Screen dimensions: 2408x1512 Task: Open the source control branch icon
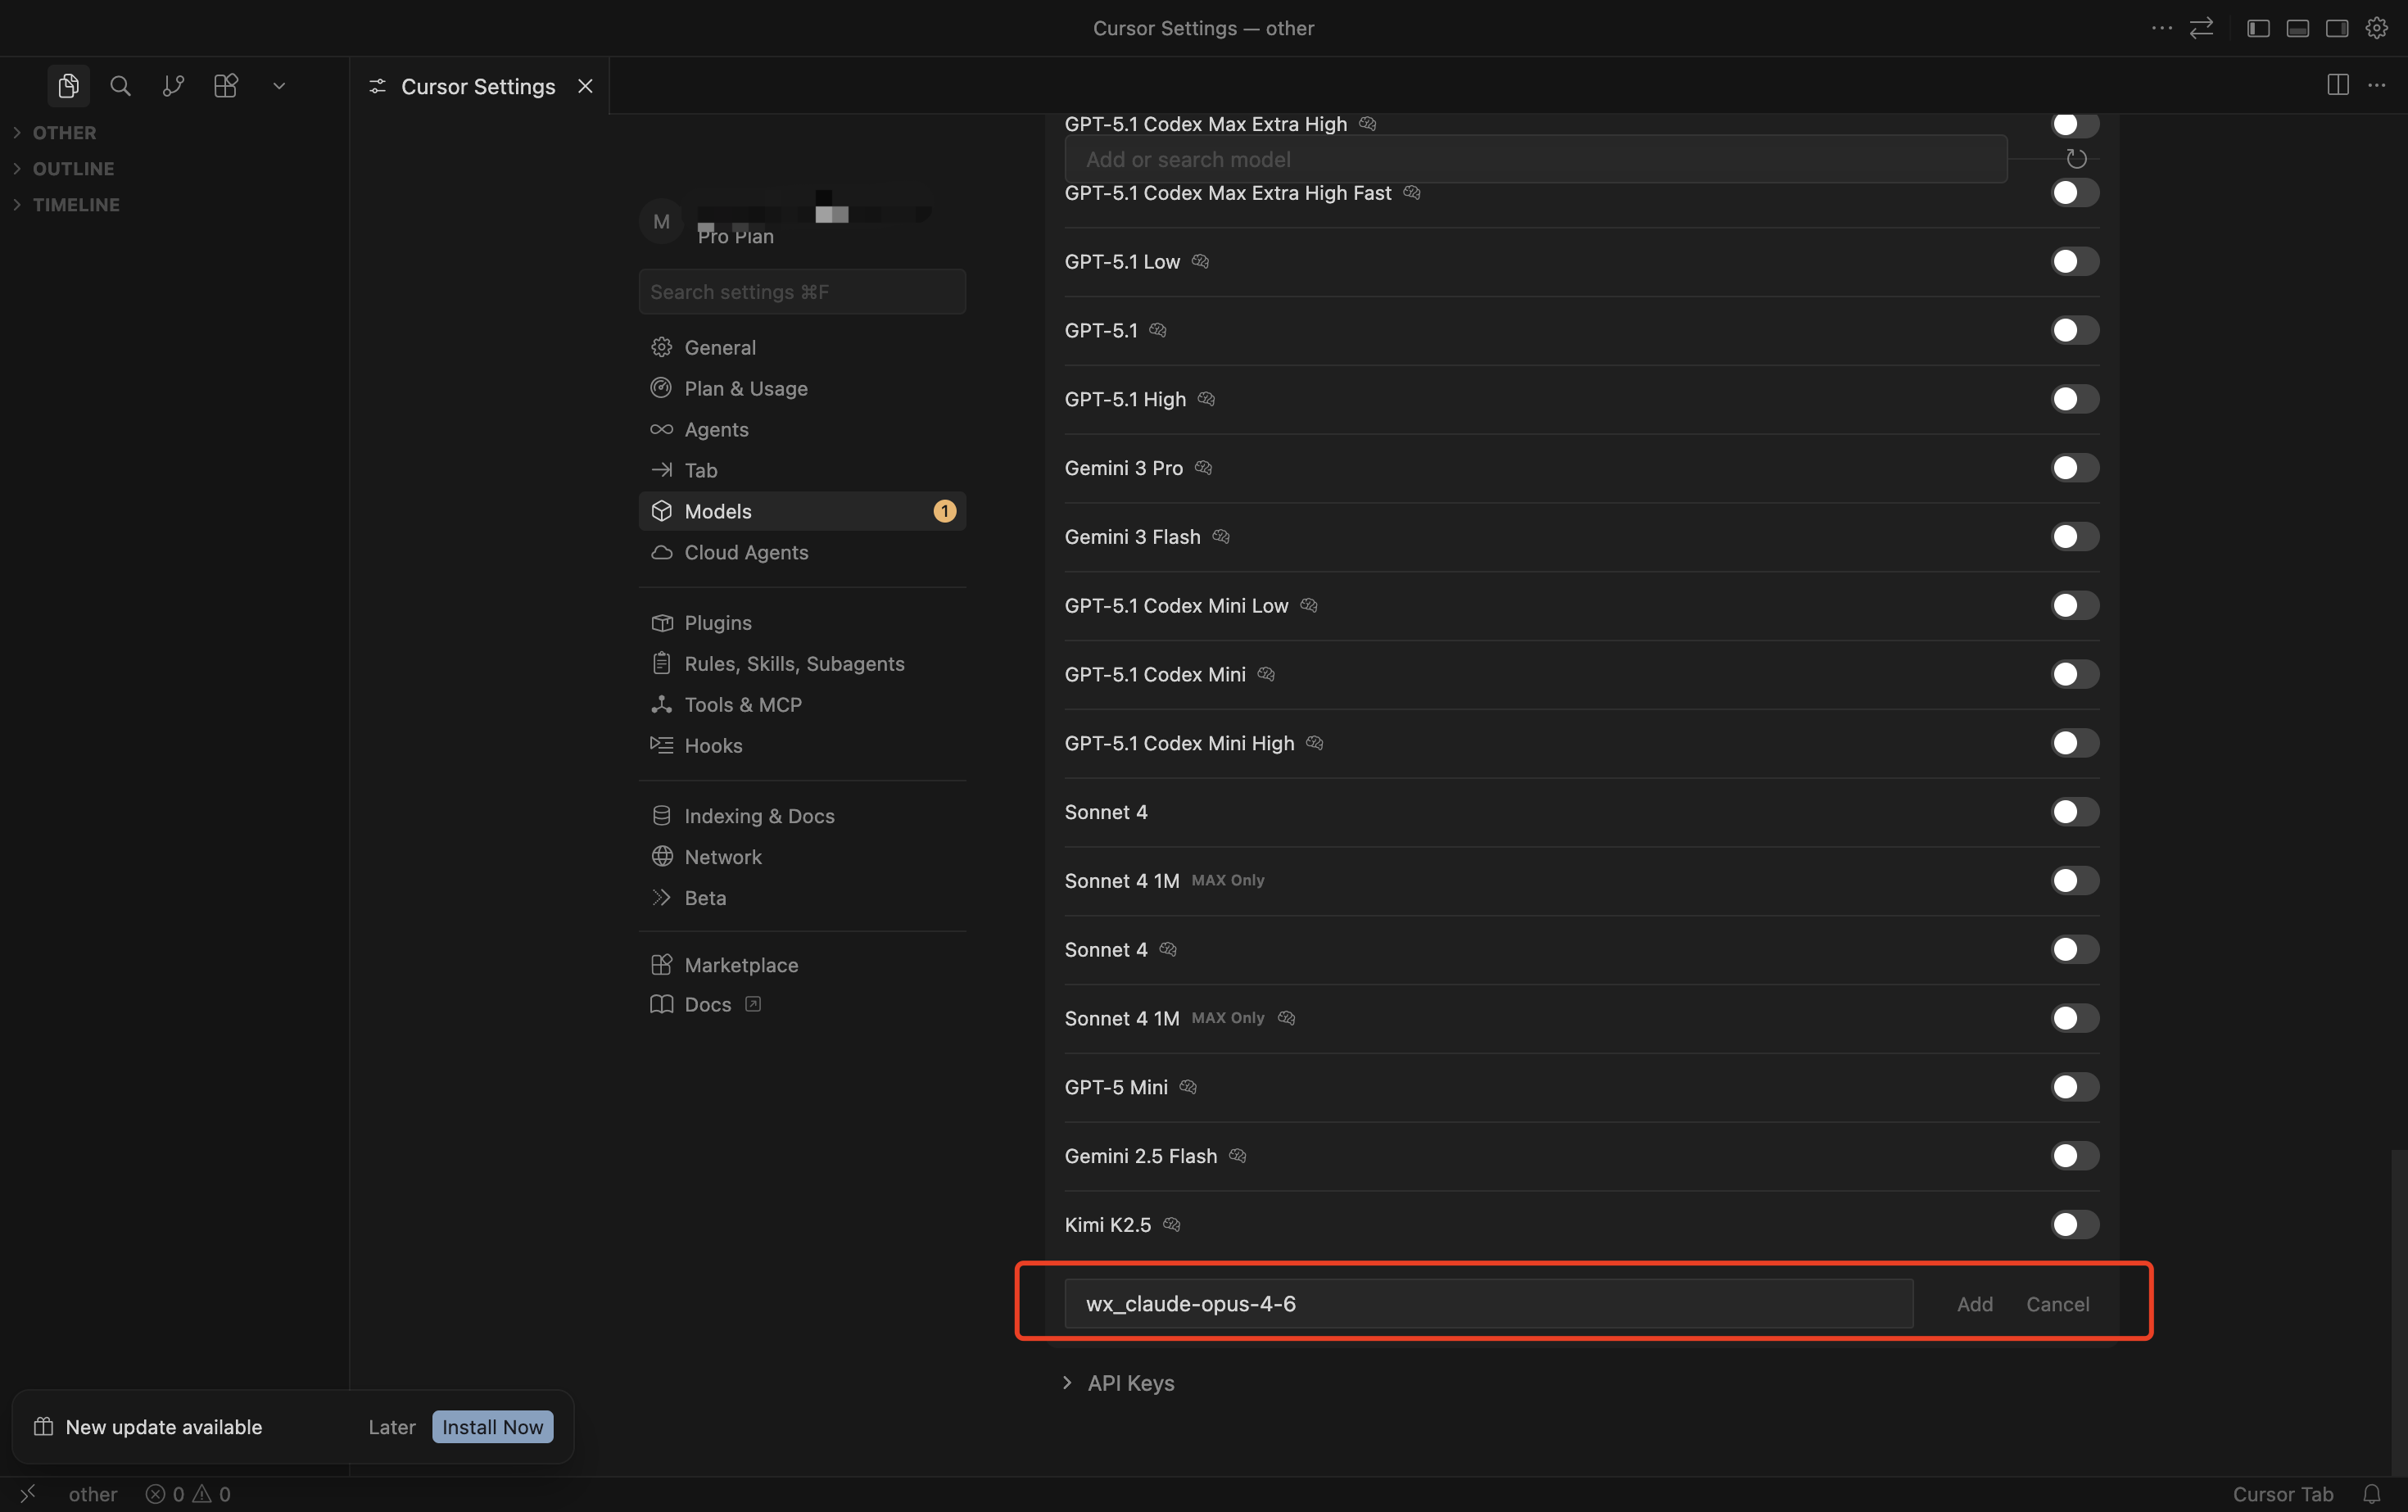[x=173, y=86]
